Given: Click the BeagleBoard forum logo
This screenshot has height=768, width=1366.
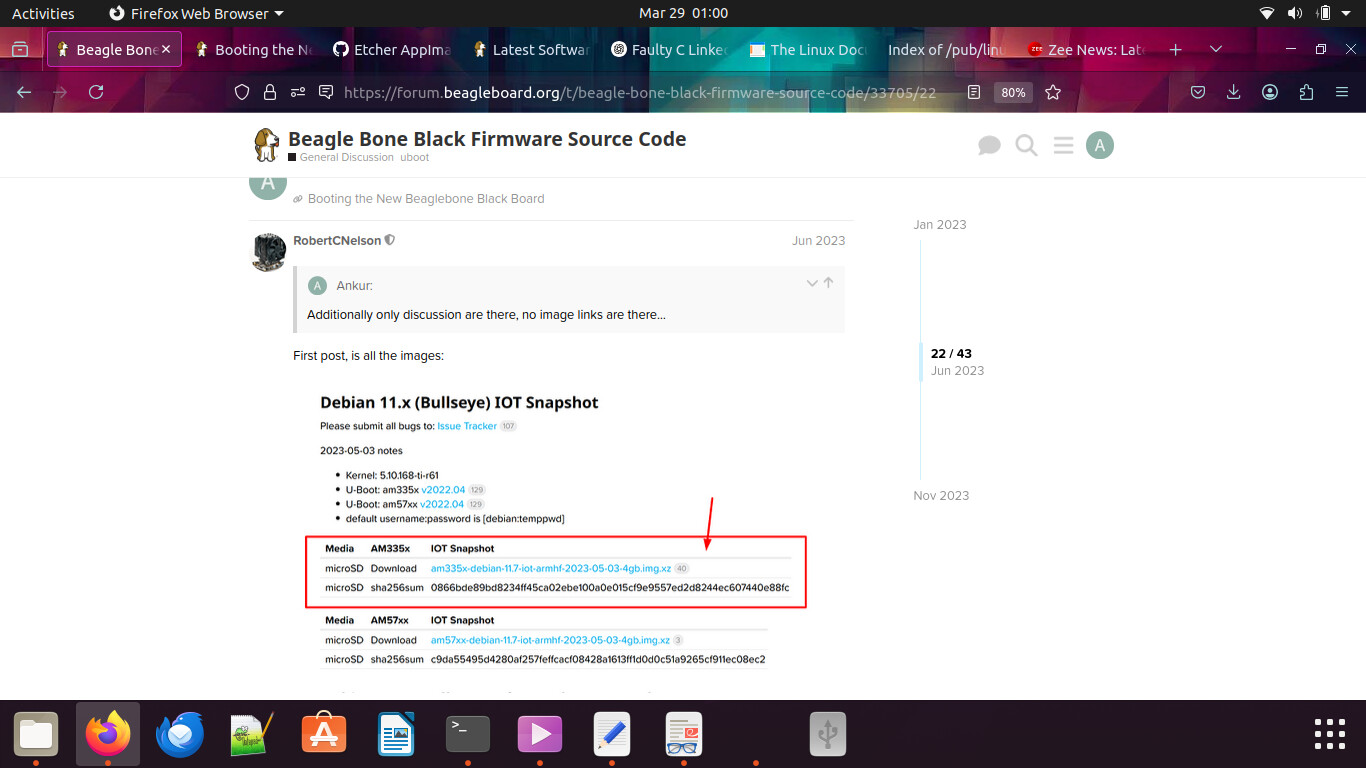Looking at the screenshot, I should [x=266, y=145].
